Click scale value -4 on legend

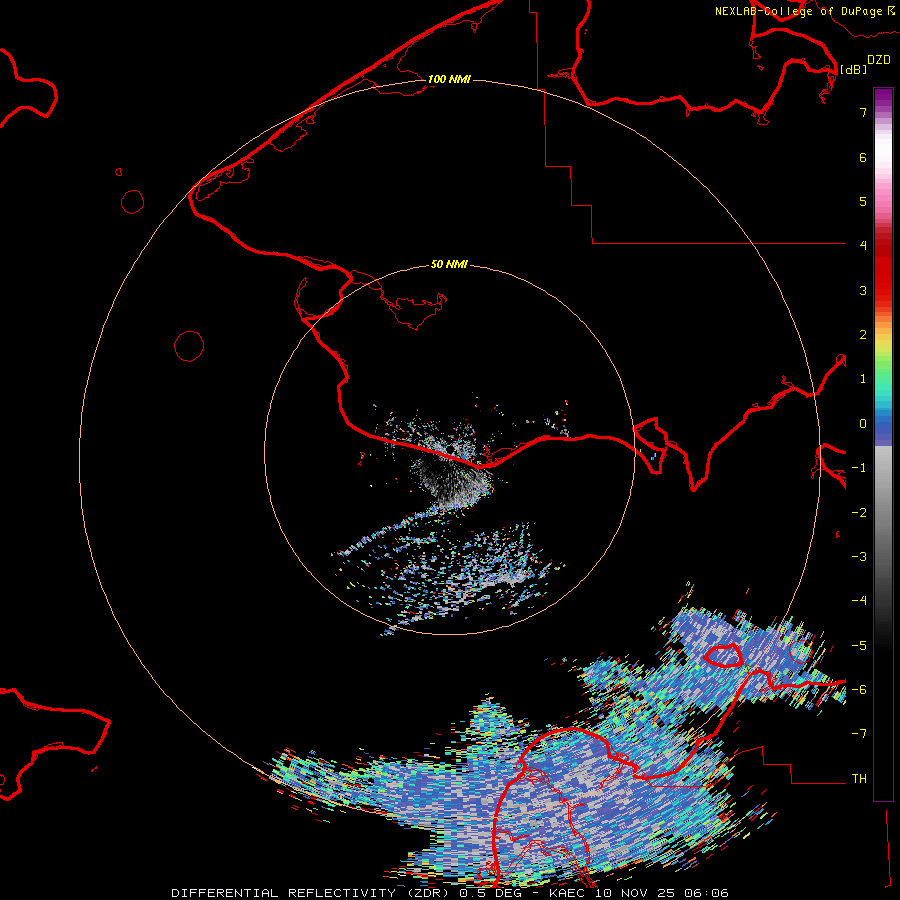coord(859,601)
